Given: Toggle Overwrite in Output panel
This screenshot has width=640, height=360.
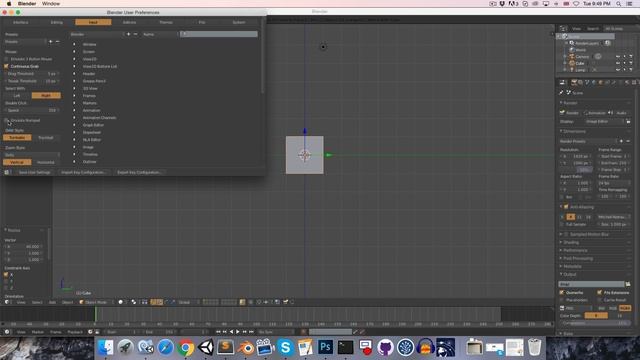Looking at the screenshot, I should pos(562,293).
